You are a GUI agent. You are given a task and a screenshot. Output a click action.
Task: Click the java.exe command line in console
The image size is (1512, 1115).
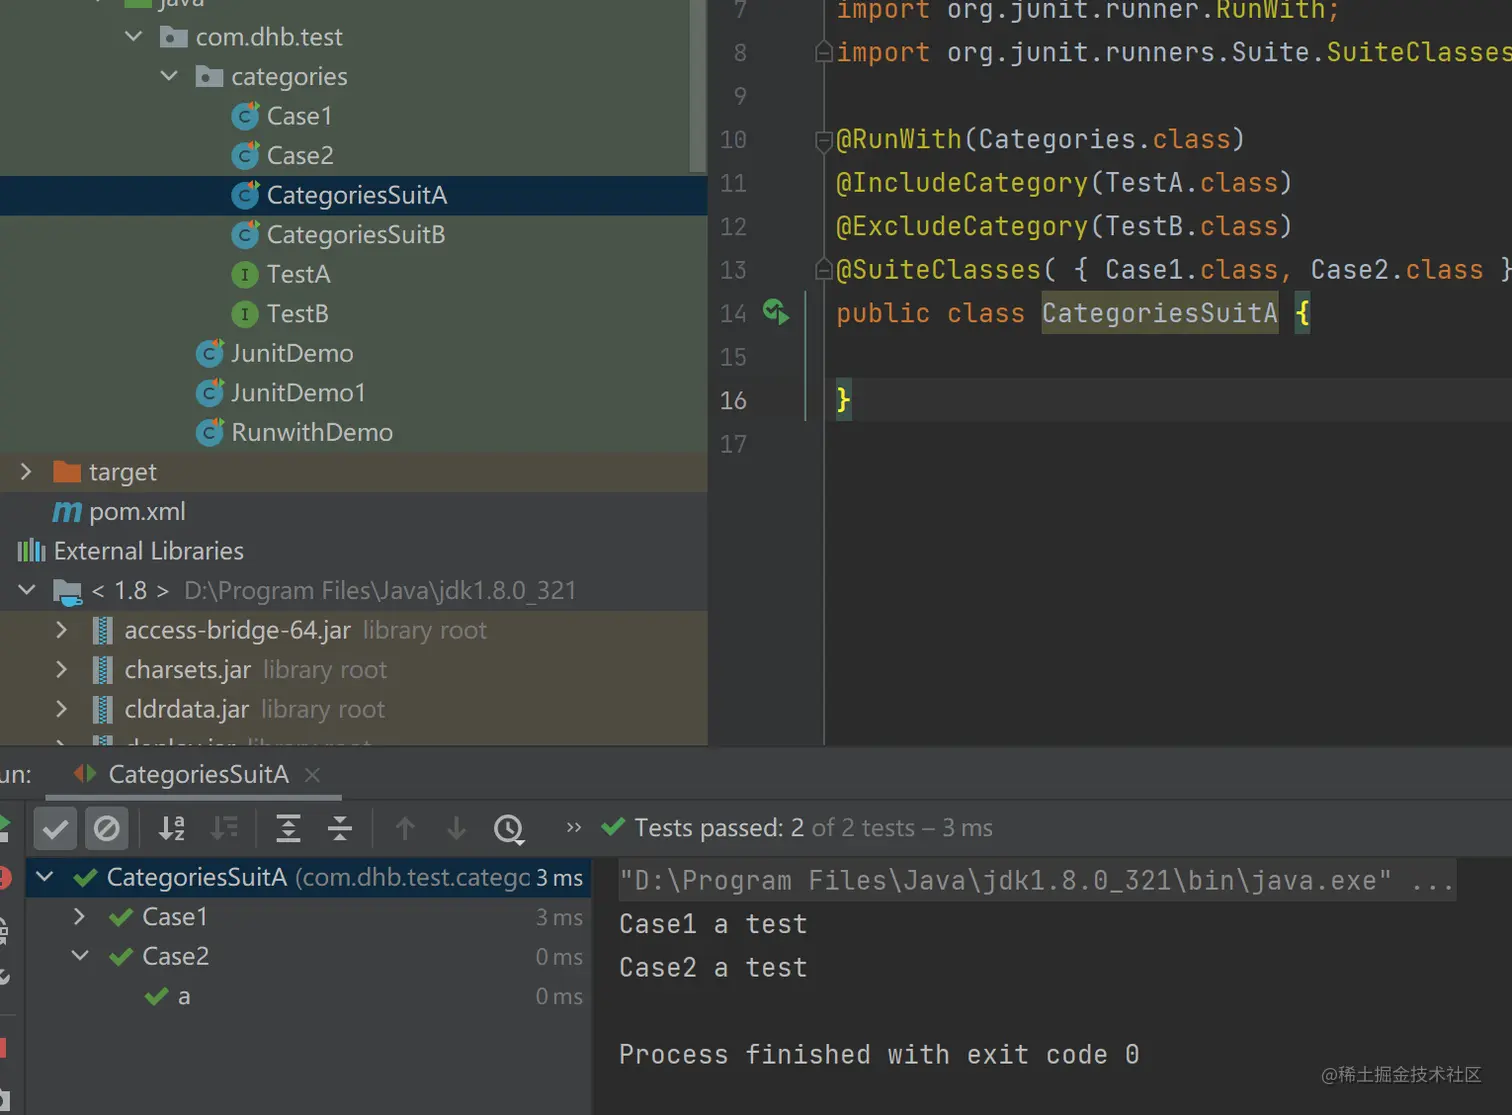(1036, 881)
